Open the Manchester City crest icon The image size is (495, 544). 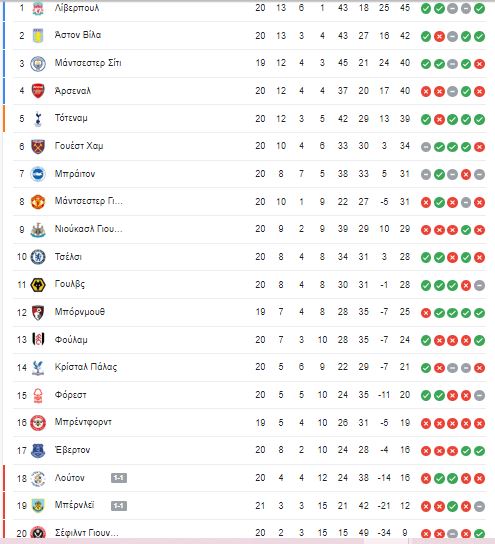(38, 63)
